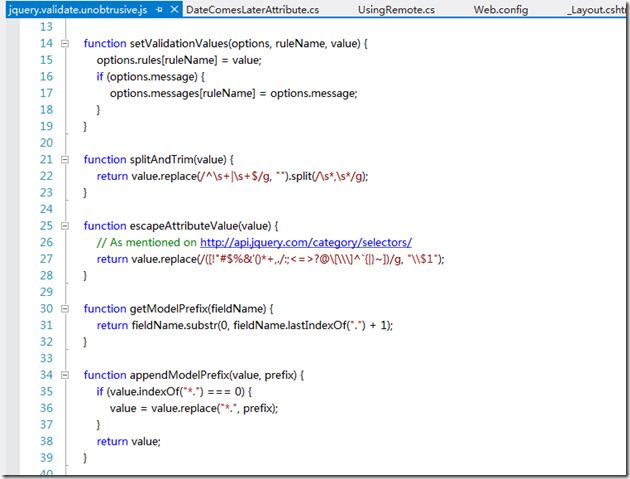Click line number 39 in gutter
The height and width of the screenshot is (479, 630).
click(x=46, y=458)
